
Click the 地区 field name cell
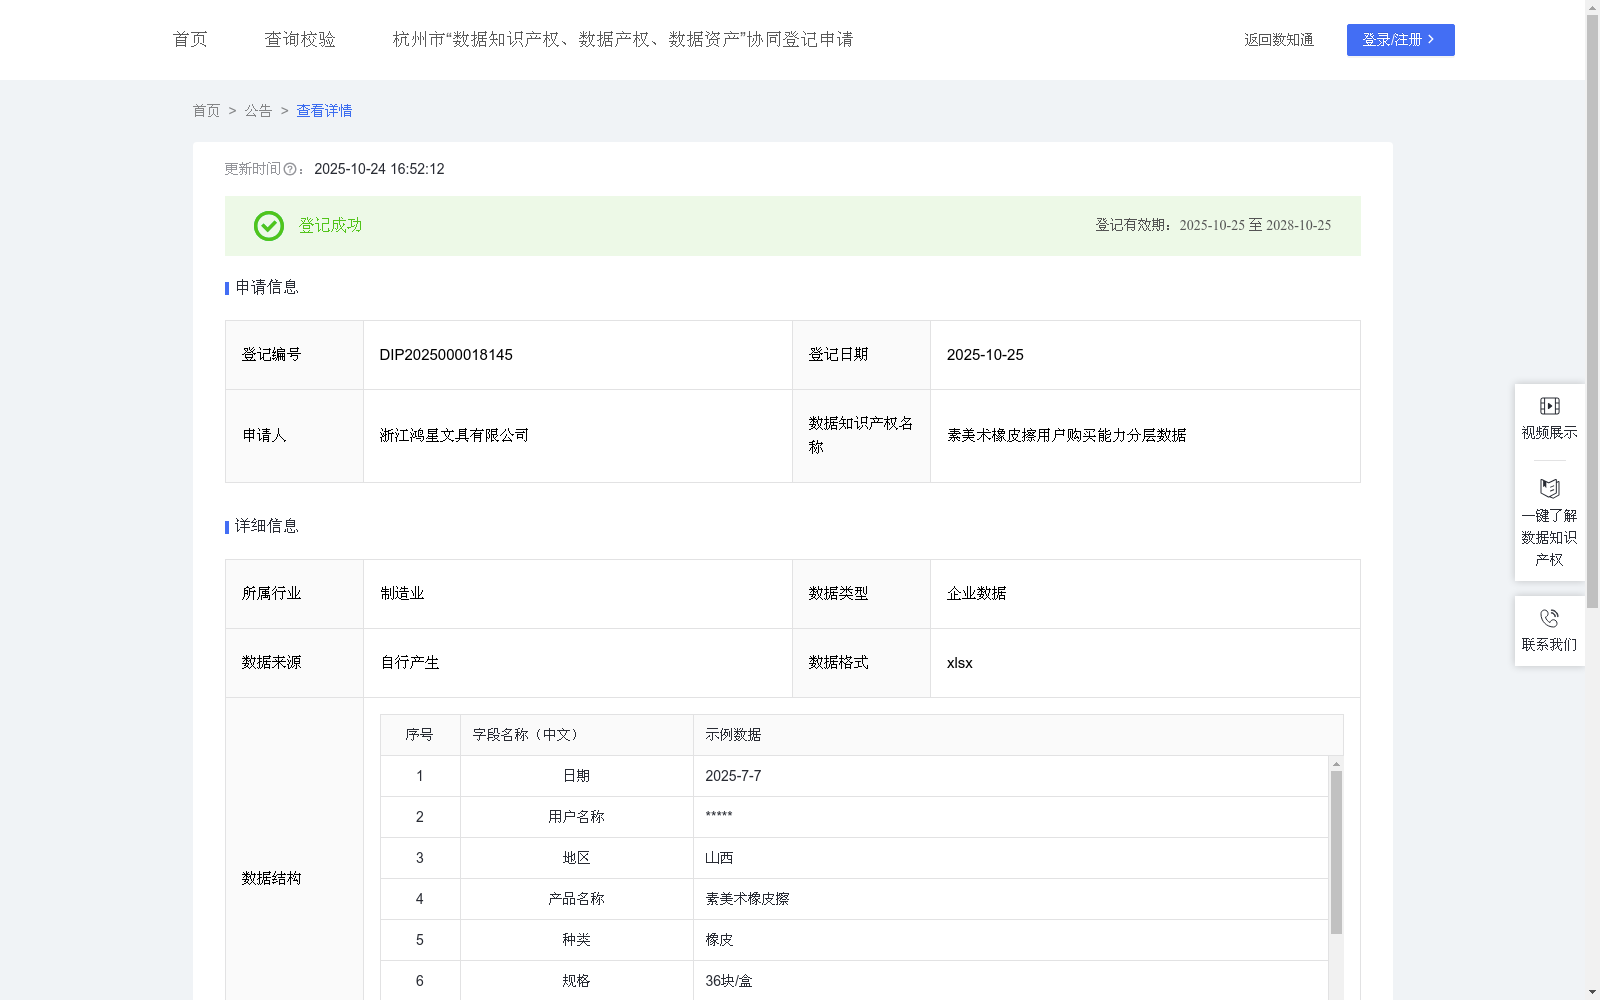[576, 858]
